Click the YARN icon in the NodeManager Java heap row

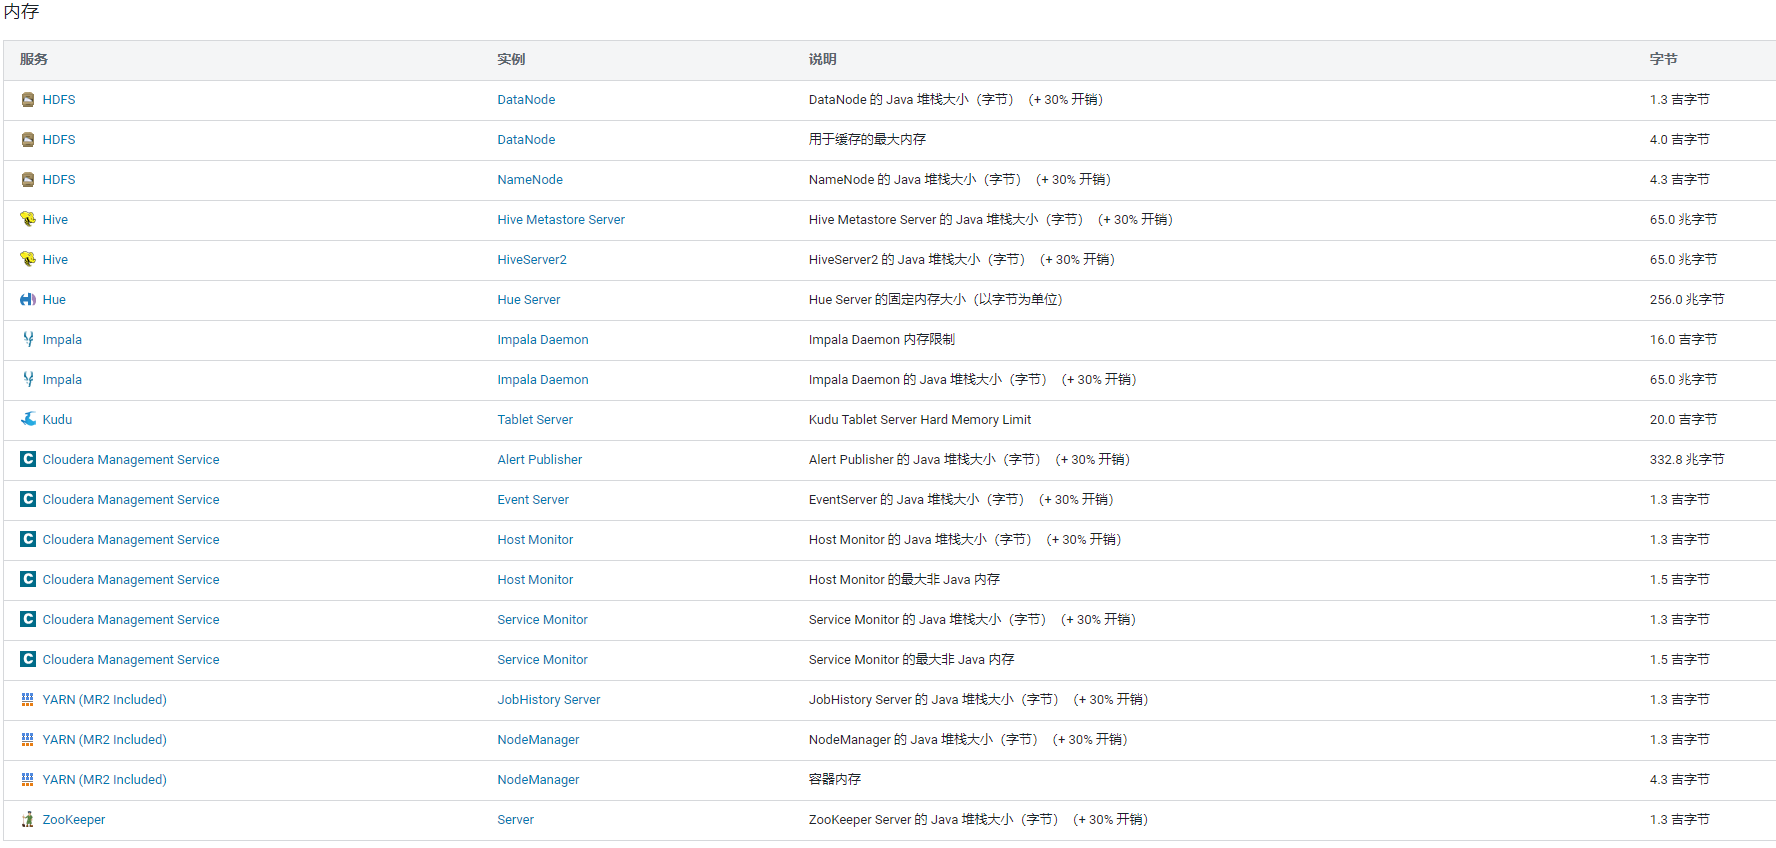(x=28, y=740)
